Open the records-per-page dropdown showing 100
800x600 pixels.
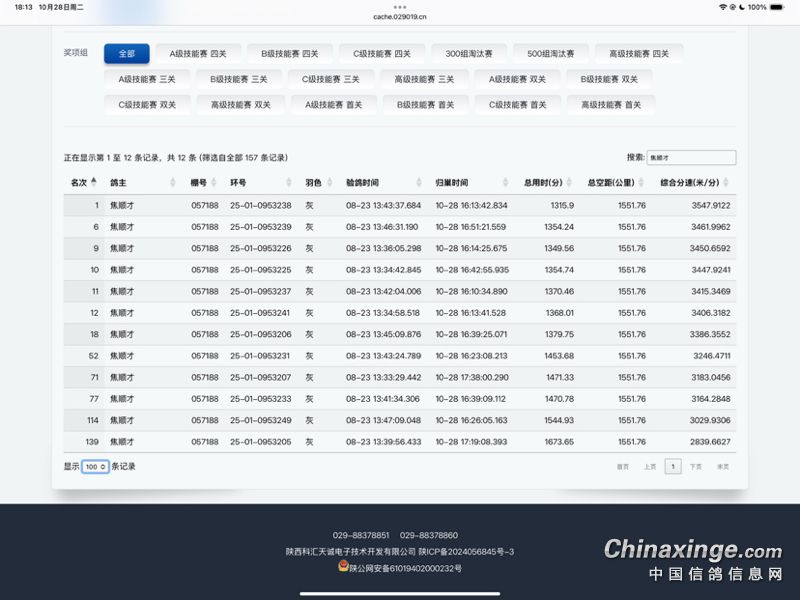coord(96,466)
